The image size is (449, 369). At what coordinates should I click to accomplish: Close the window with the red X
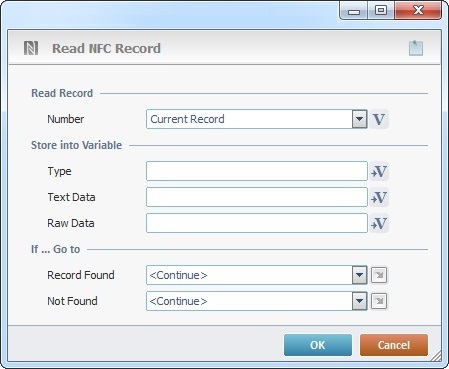(418, 10)
